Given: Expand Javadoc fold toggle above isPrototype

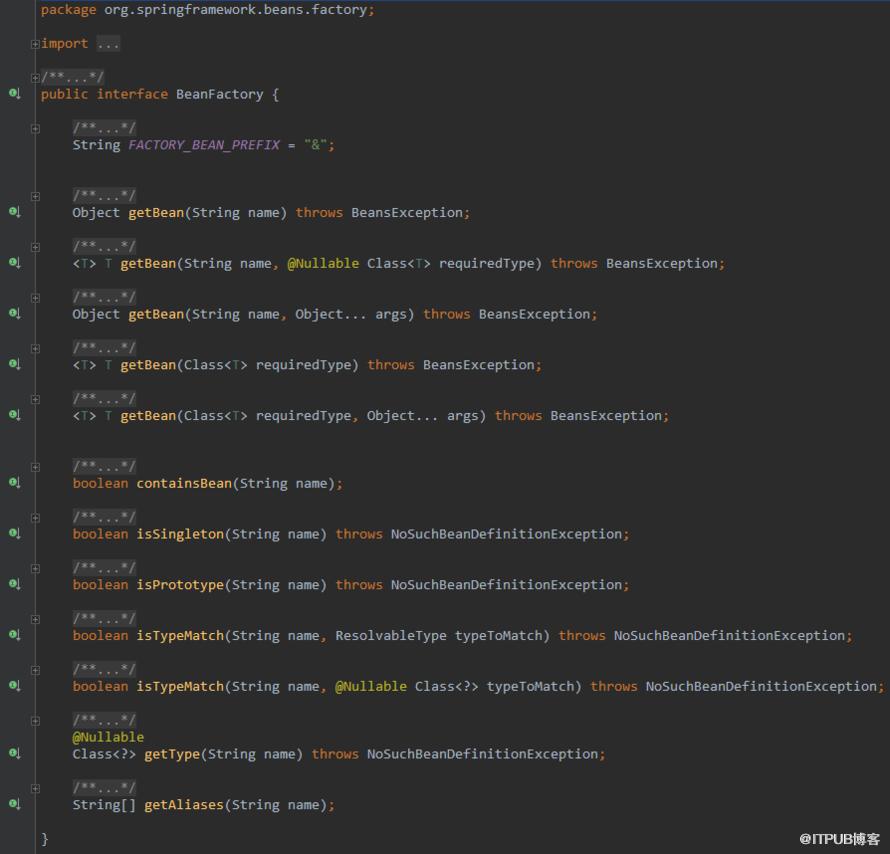Looking at the screenshot, I should [x=35, y=569].
